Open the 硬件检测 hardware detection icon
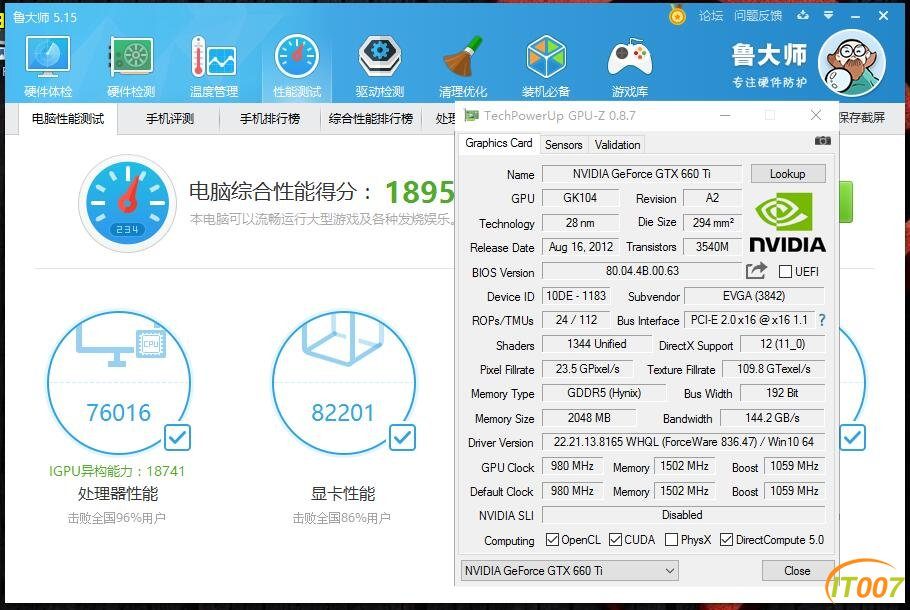This screenshot has height=610, width=910. click(x=131, y=66)
